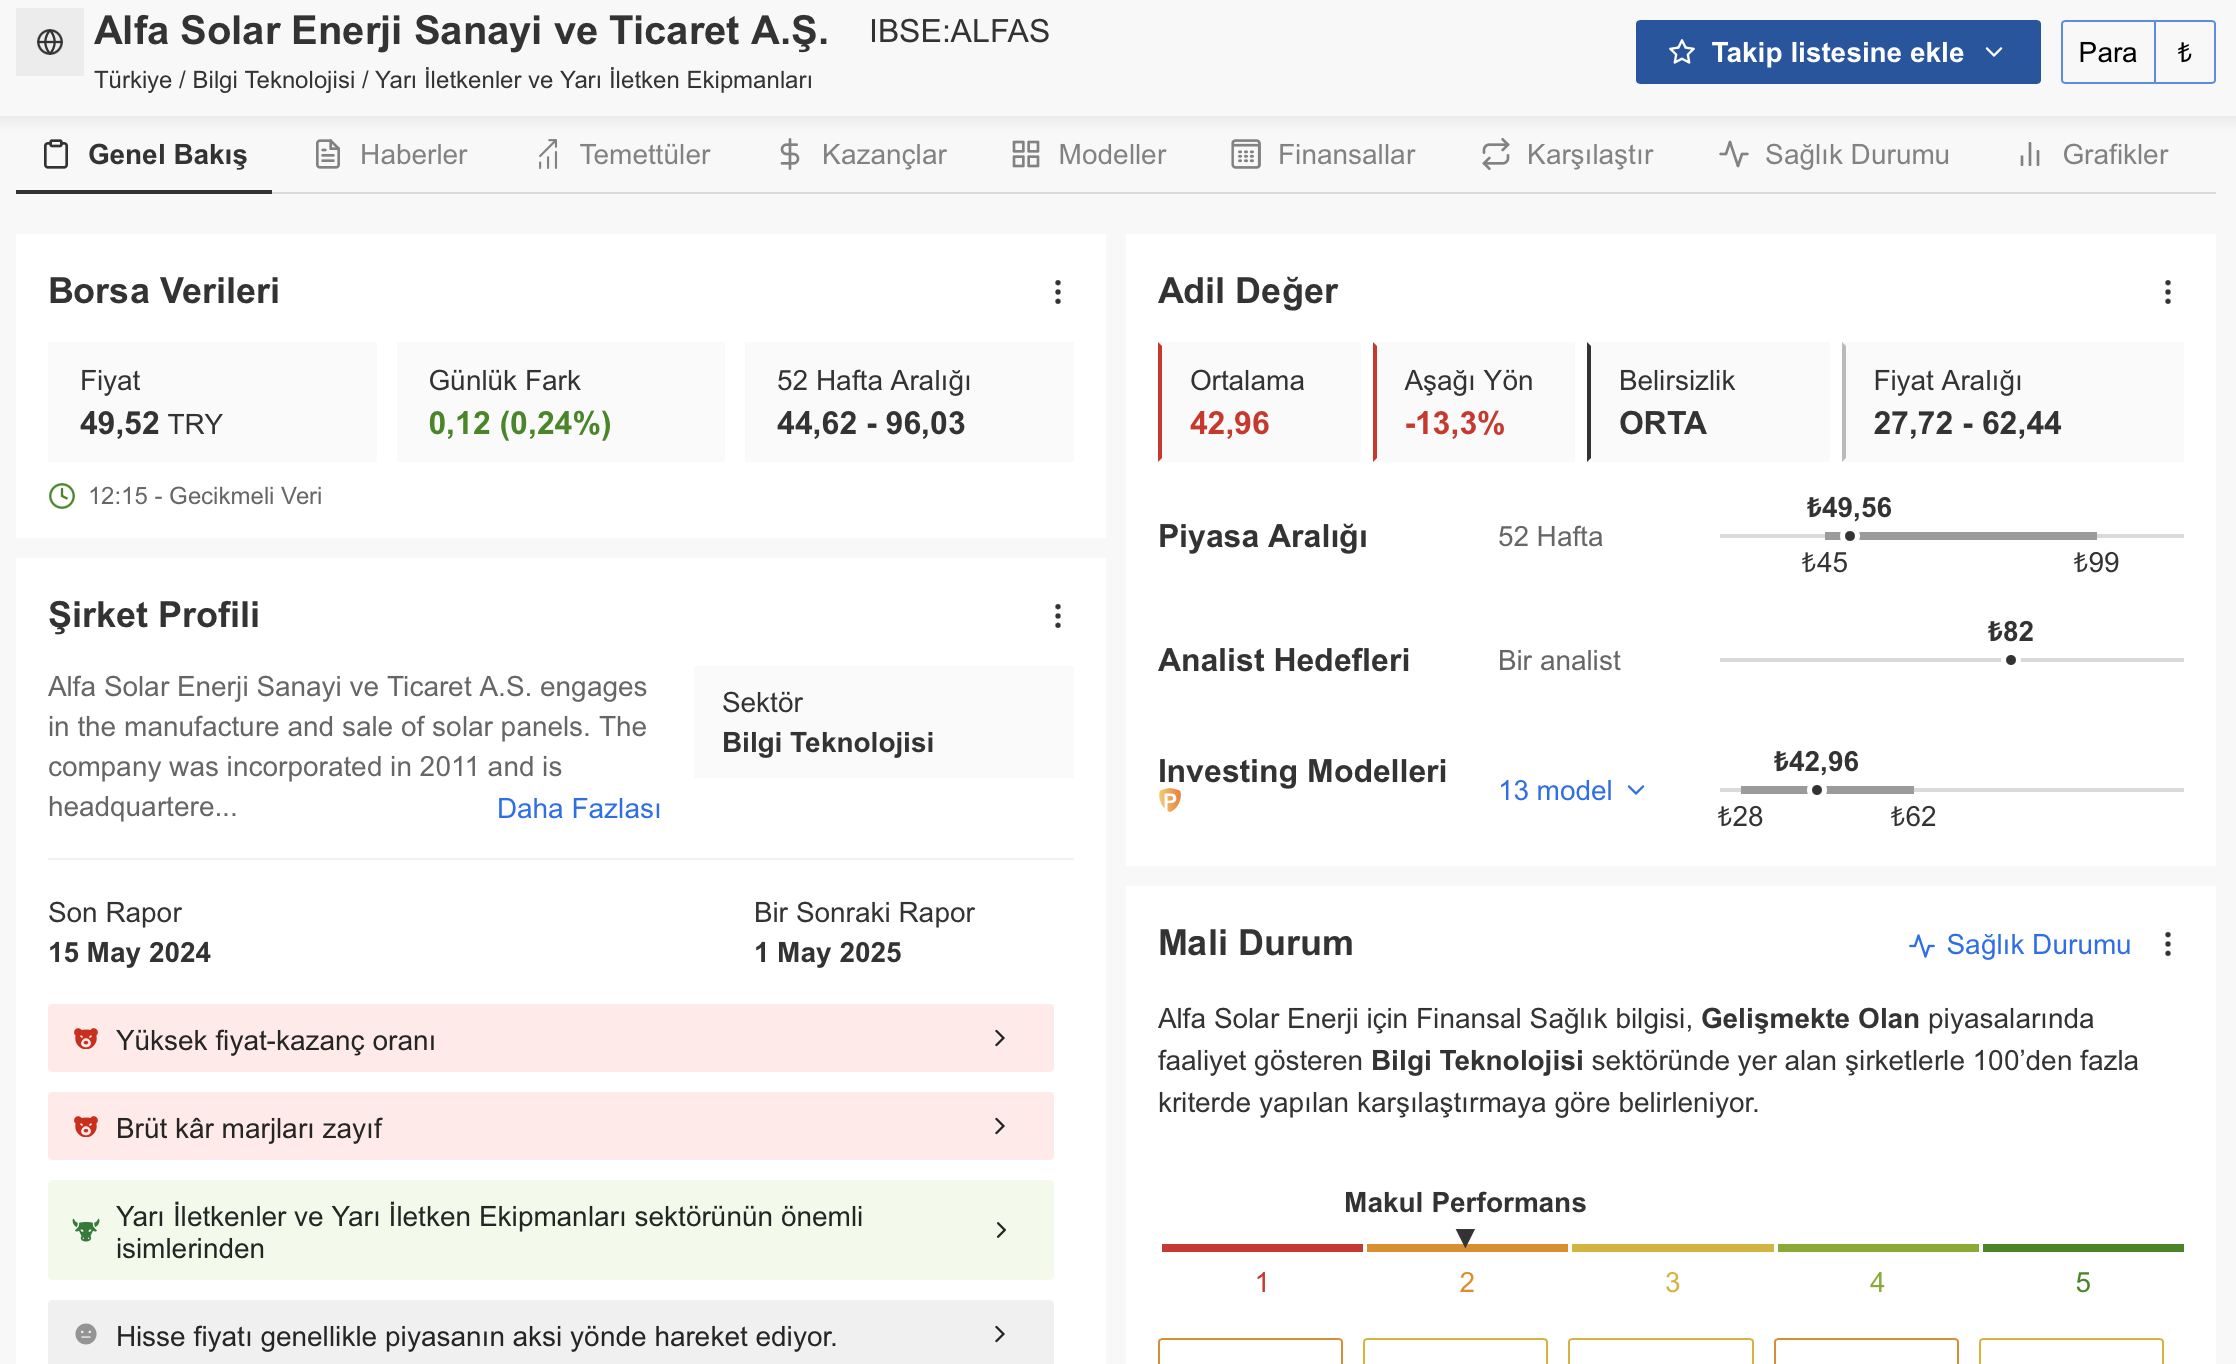Viewport: 2236px width, 1364px height.
Task: Click the Son Rapor 15 May 2024 date
Action: 130,952
